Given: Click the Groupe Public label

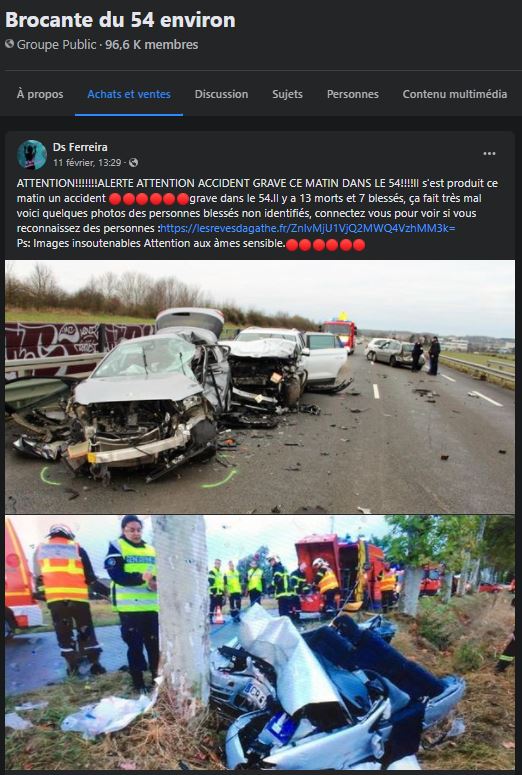Looking at the screenshot, I should (x=56, y=44).
